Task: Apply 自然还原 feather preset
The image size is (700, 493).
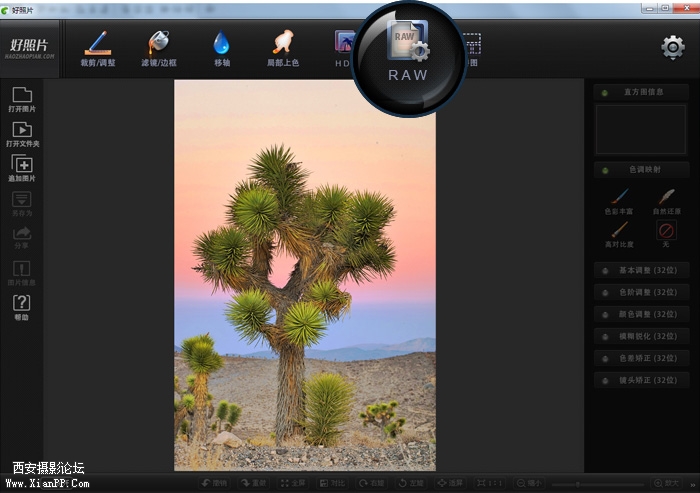Action: [x=665, y=200]
